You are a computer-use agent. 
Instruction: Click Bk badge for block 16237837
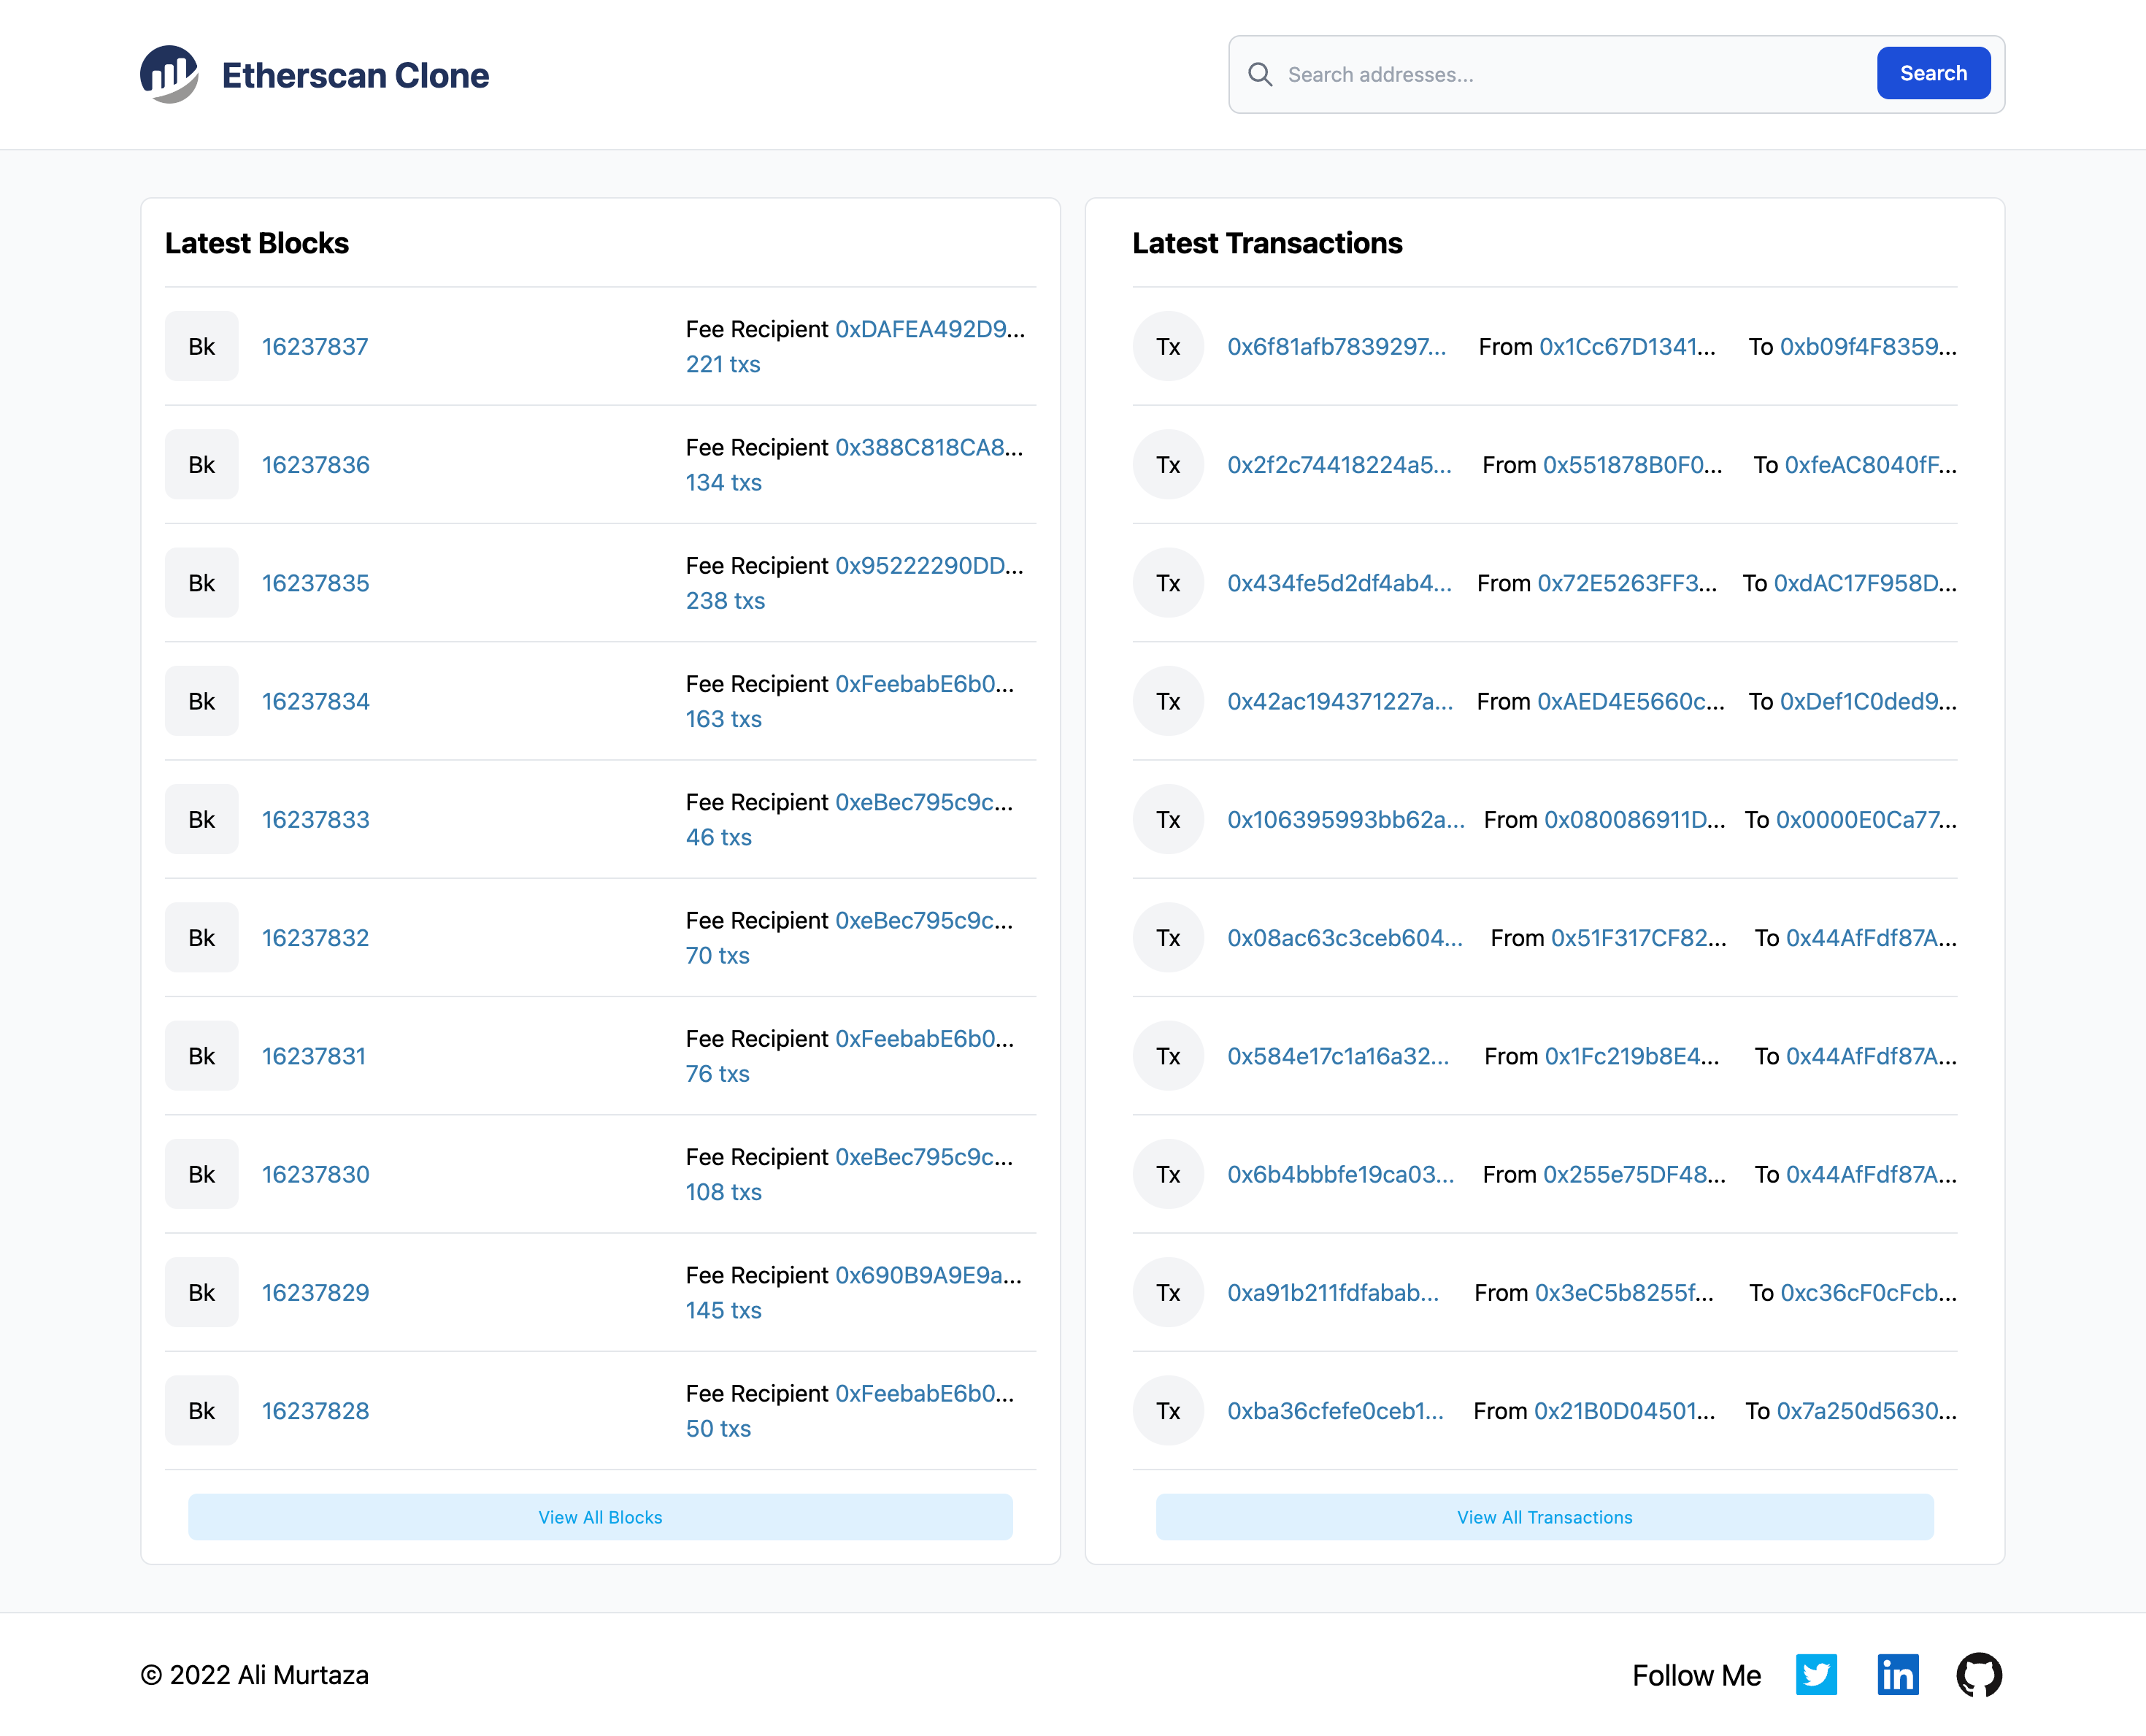pyautogui.click(x=202, y=347)
